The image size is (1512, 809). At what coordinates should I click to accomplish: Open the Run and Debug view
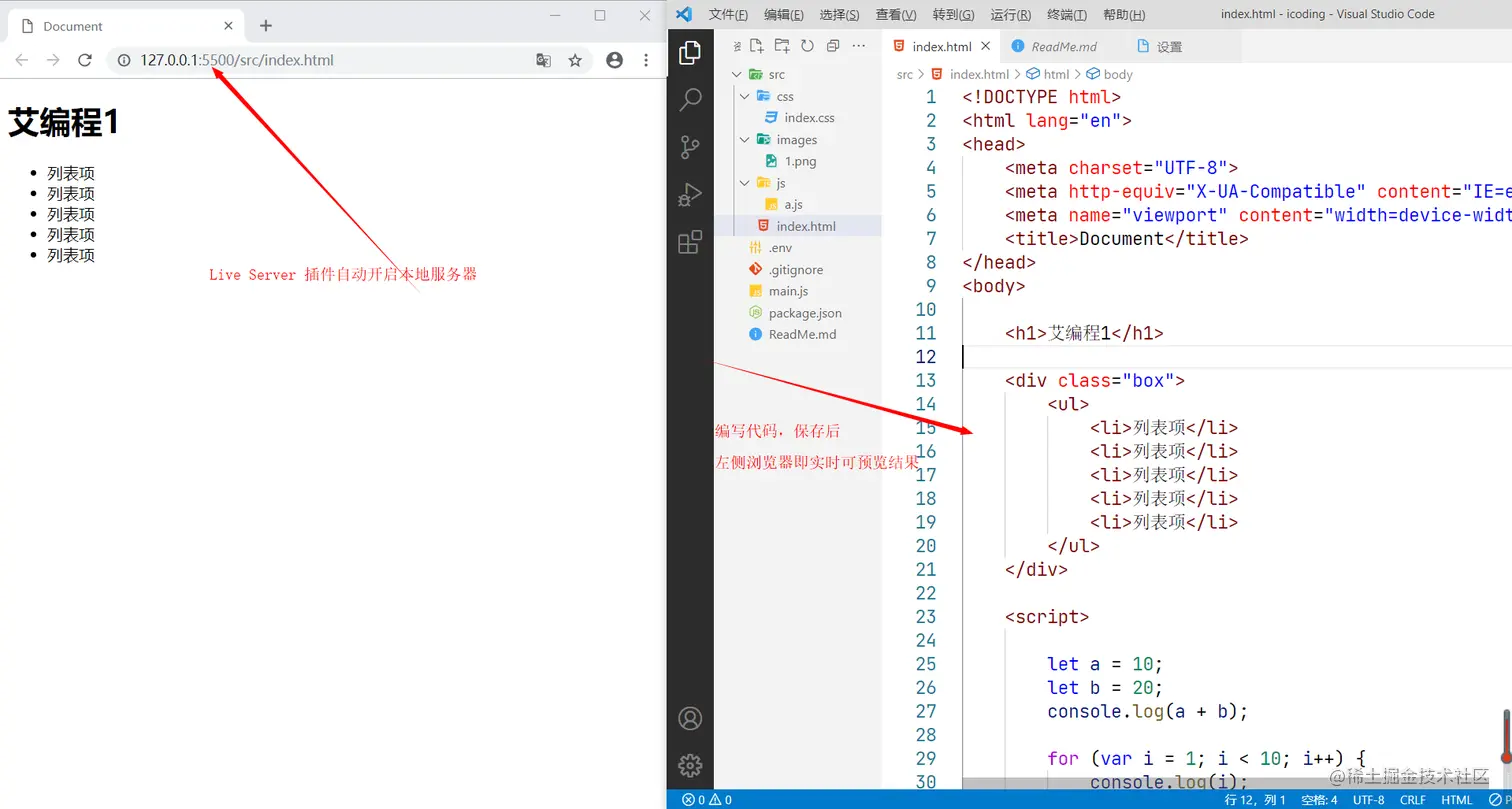click(x=690, y=194)
